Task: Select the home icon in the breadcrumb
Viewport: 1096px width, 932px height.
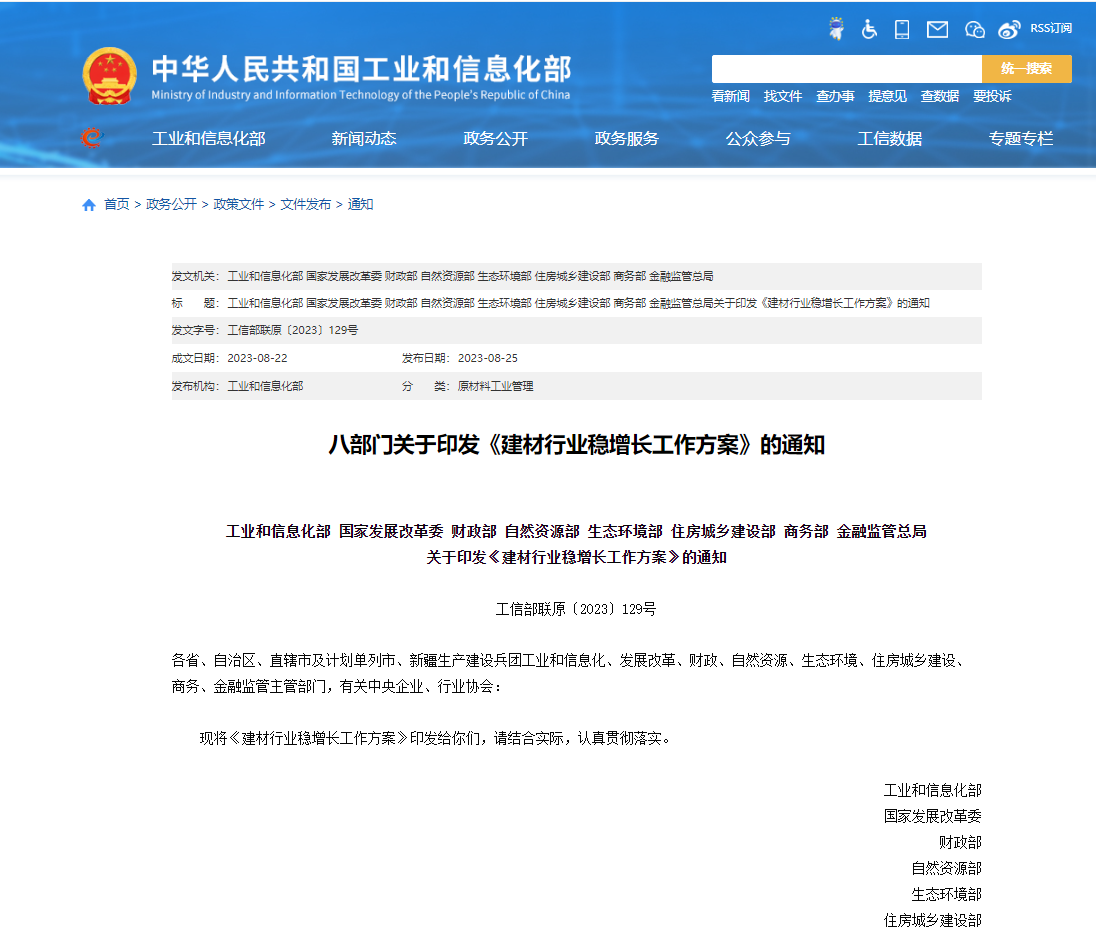Action: coord(89,204)
